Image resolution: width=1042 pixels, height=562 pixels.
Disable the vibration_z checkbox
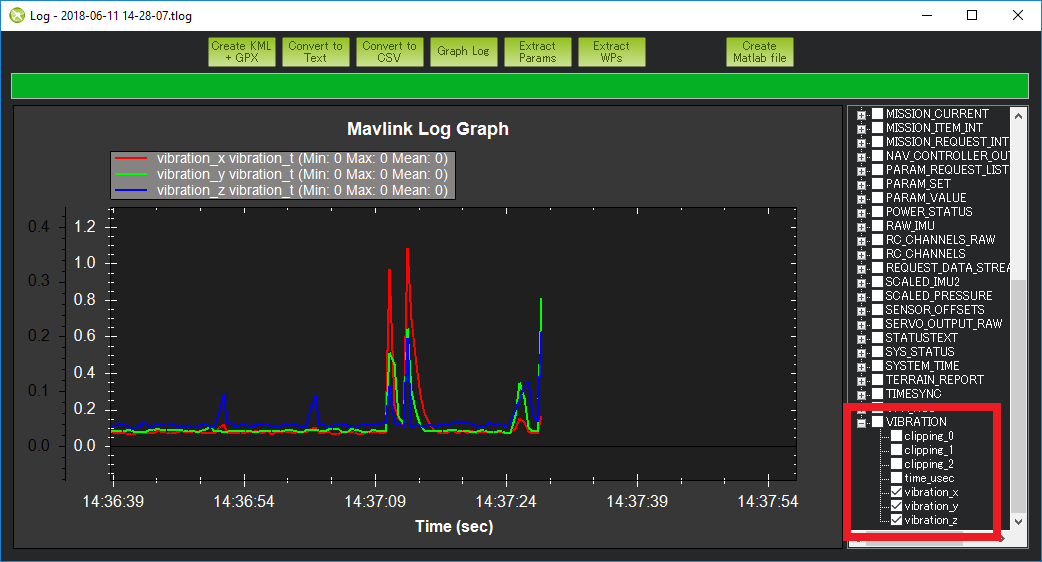[x=896, y=520]
